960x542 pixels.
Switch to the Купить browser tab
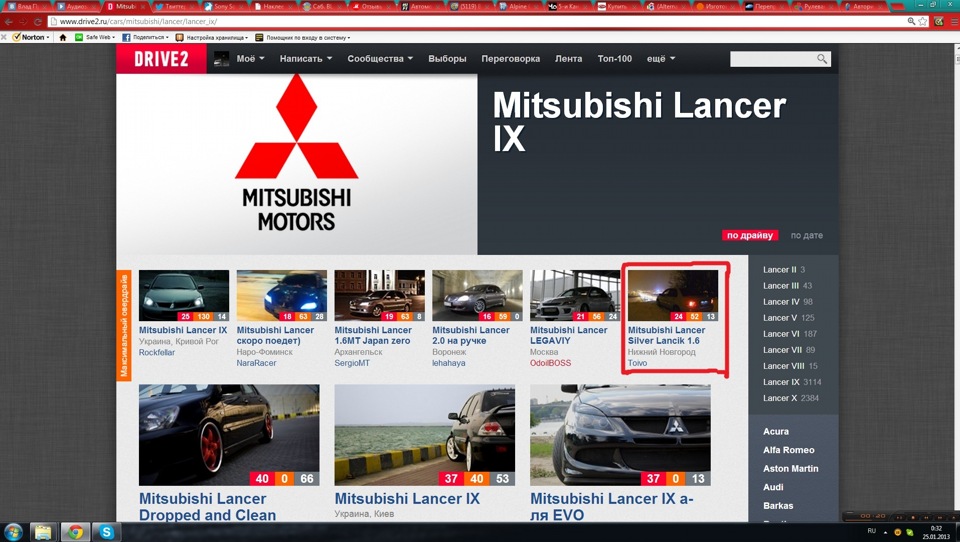617,6
